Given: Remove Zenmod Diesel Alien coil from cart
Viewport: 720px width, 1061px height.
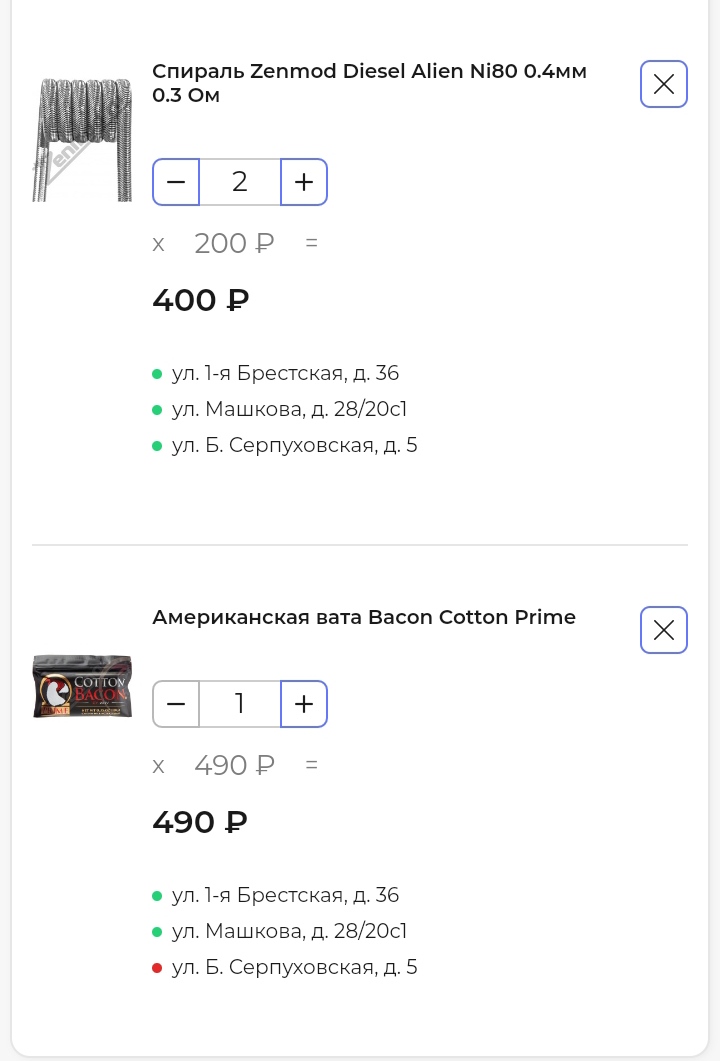Looking at the screenshot, I should 664,84.
